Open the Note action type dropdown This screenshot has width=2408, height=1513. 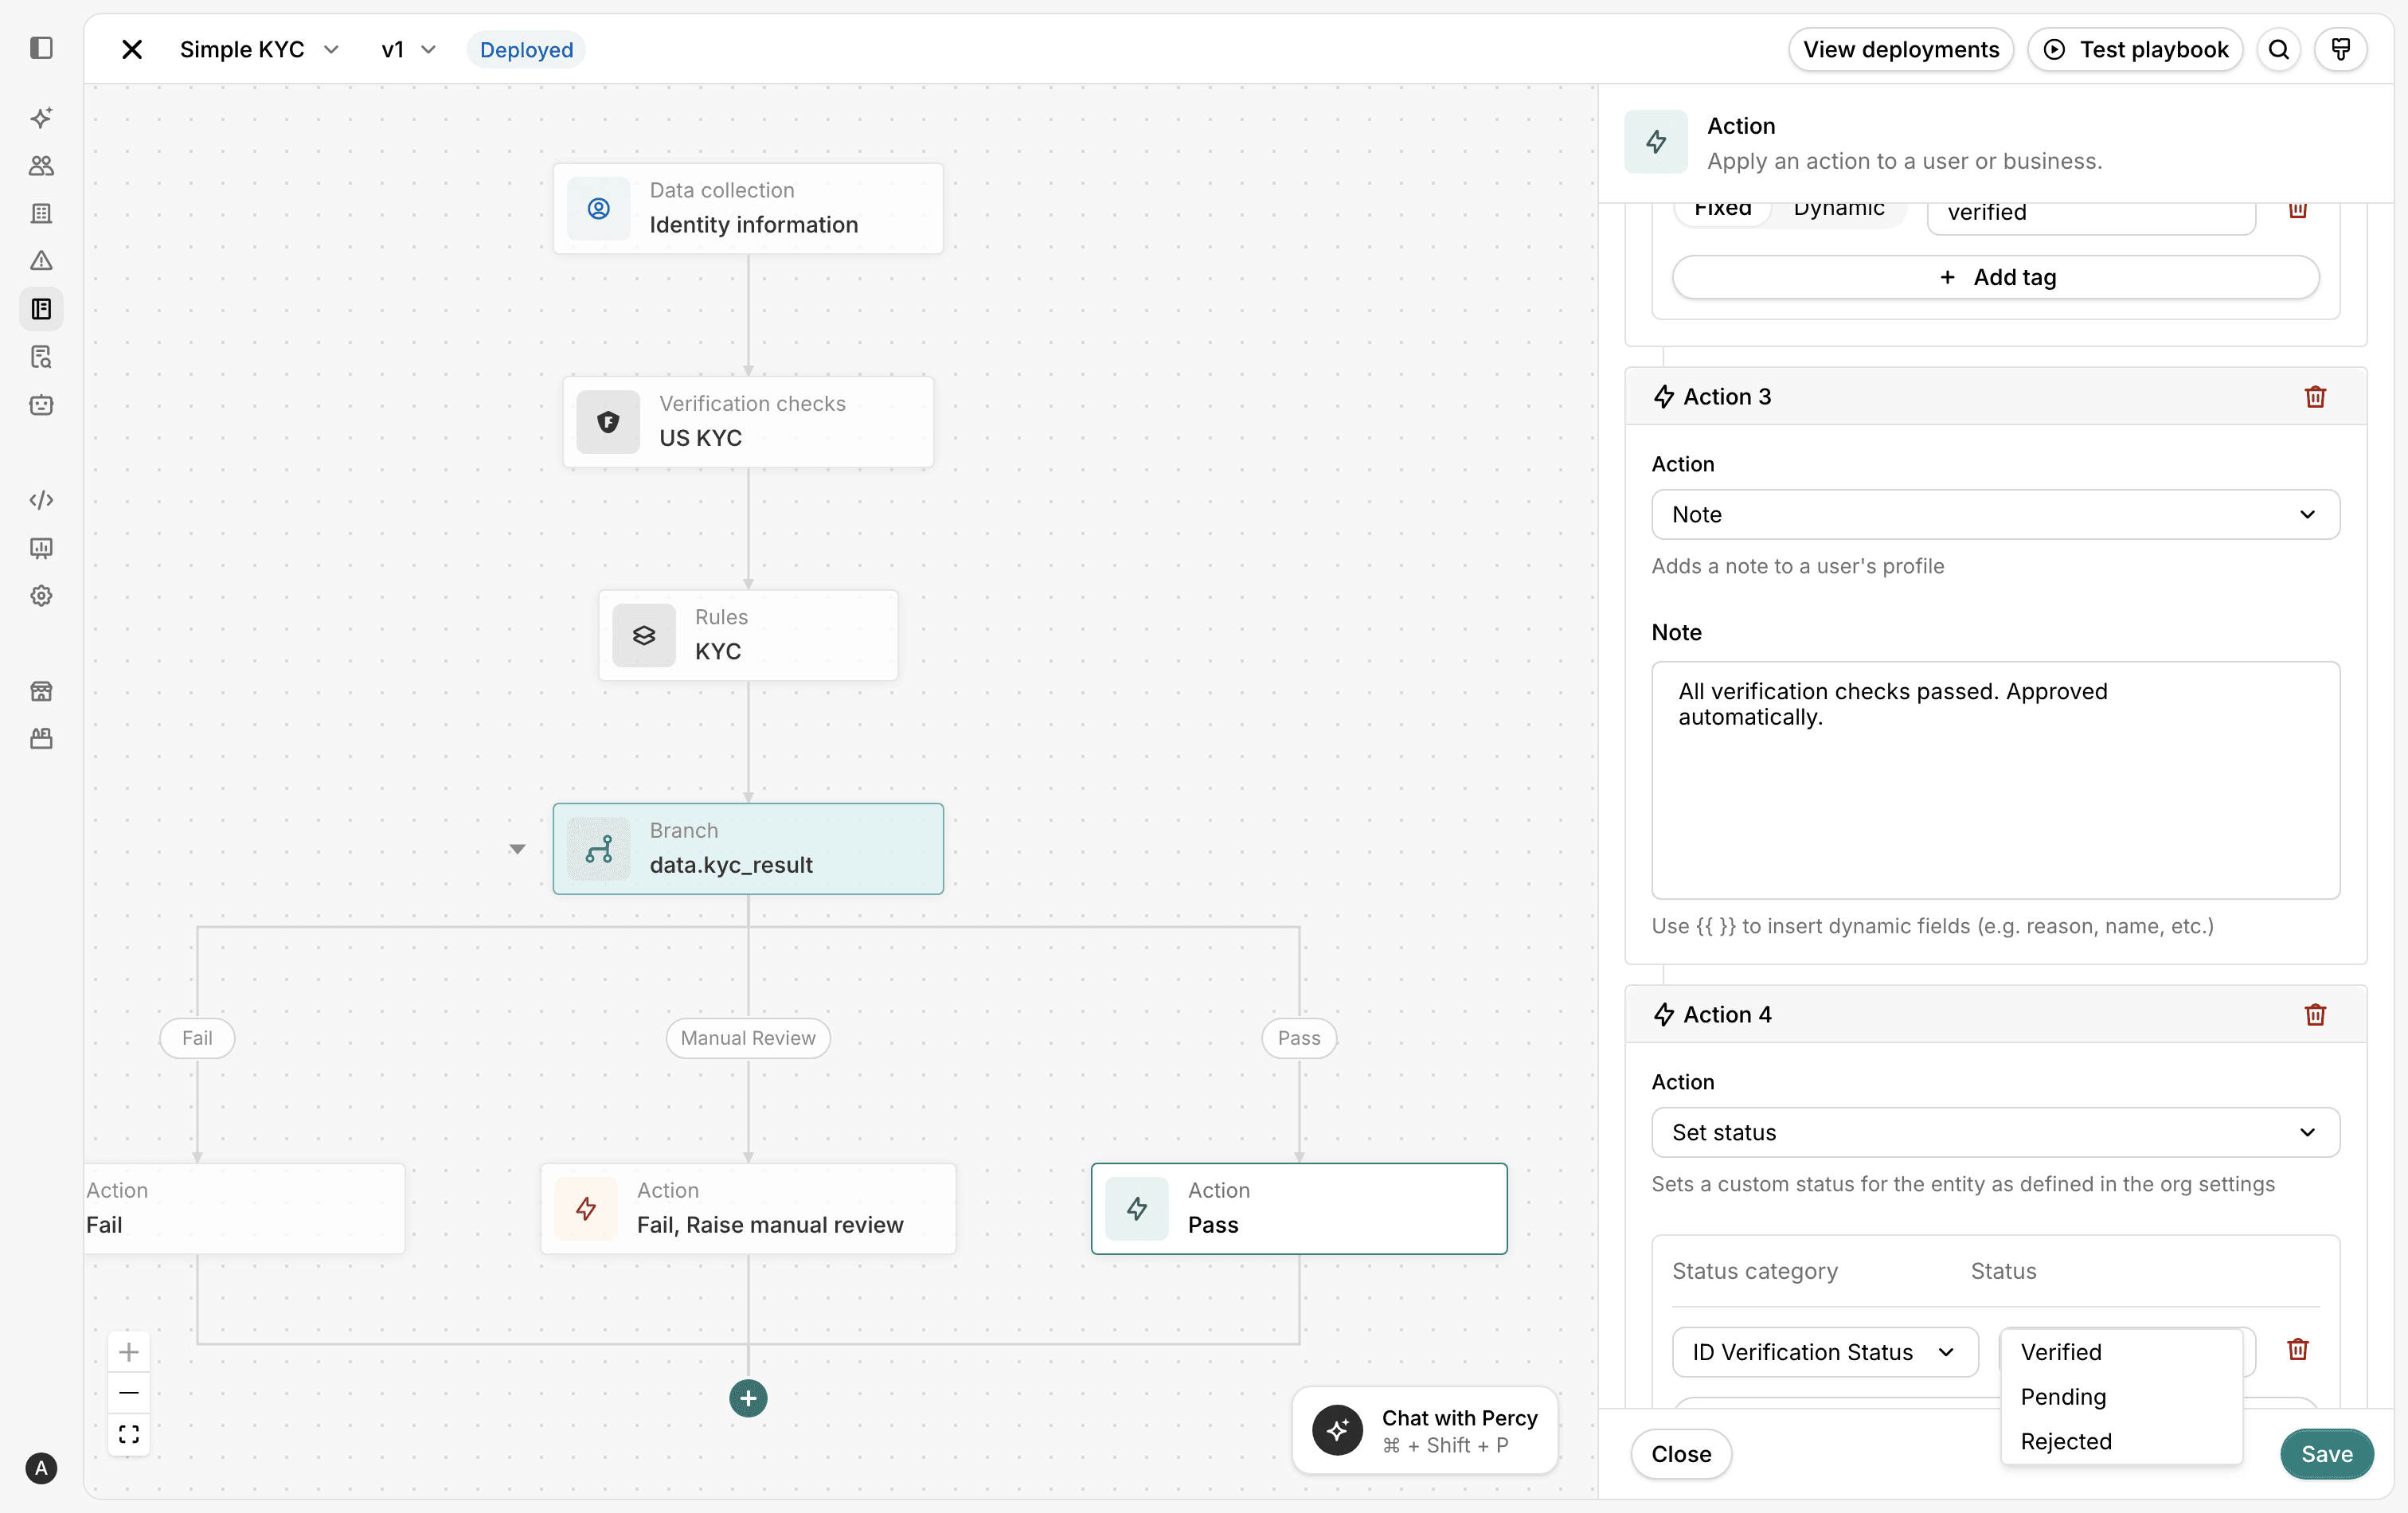click(1995, 515)
